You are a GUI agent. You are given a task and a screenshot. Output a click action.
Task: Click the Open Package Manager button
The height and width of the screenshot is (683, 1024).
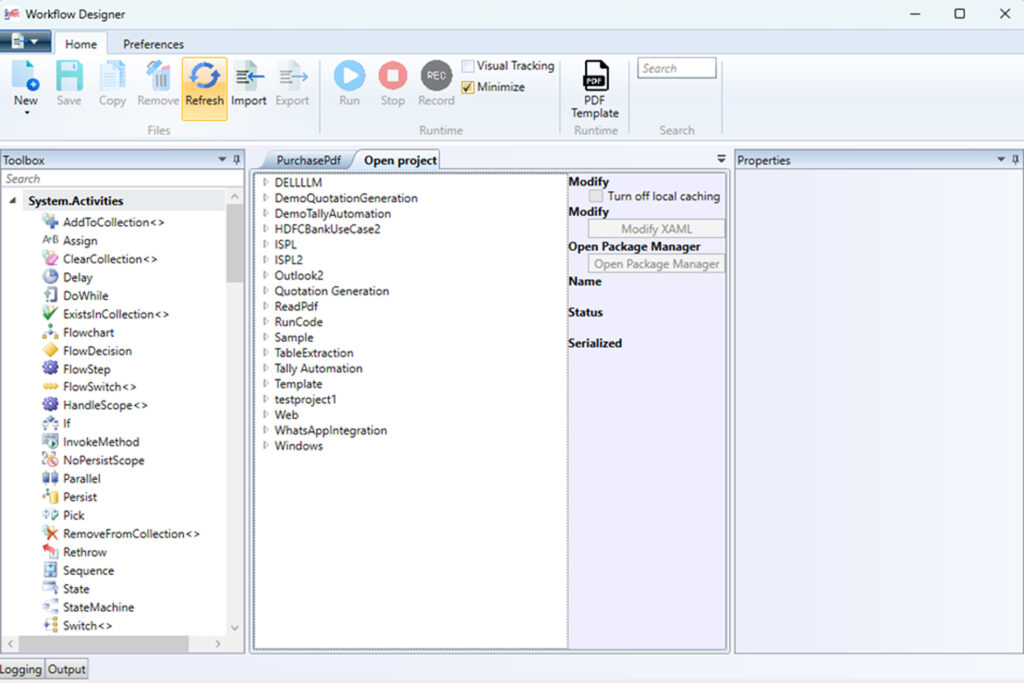(656, 264)
